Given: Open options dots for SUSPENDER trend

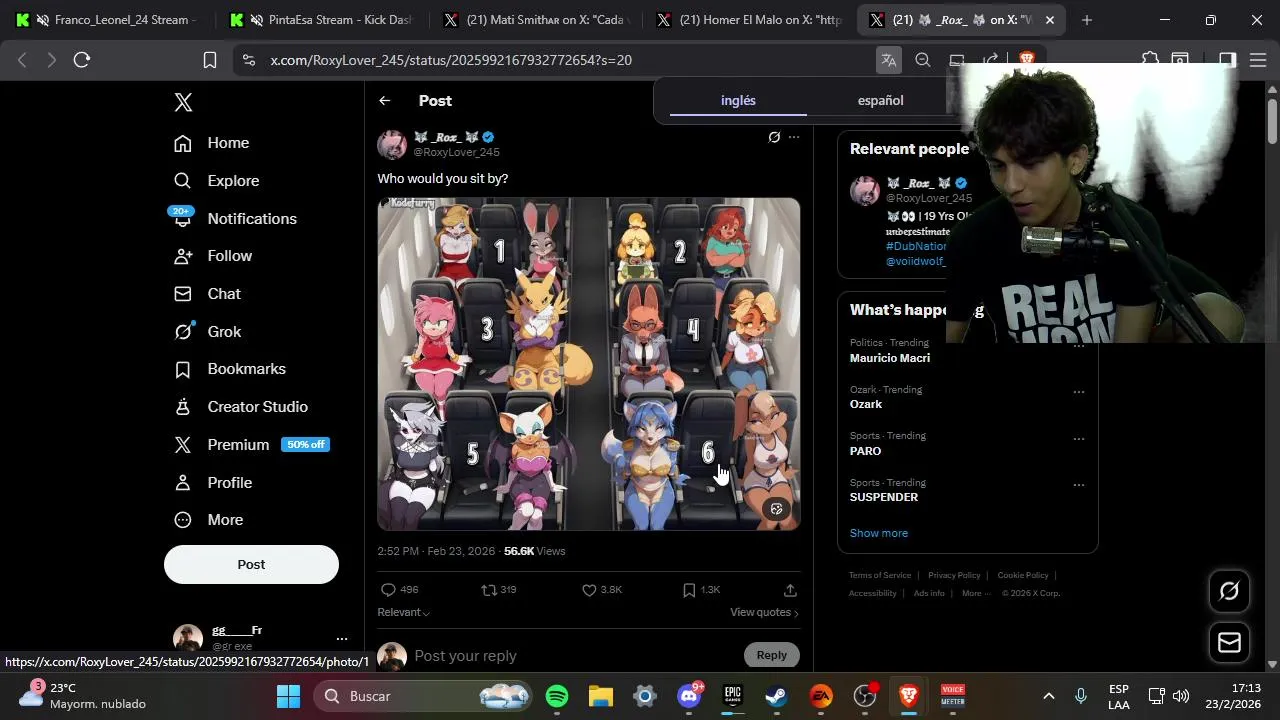Looking at the screenshot, I should pos(1079,485).
